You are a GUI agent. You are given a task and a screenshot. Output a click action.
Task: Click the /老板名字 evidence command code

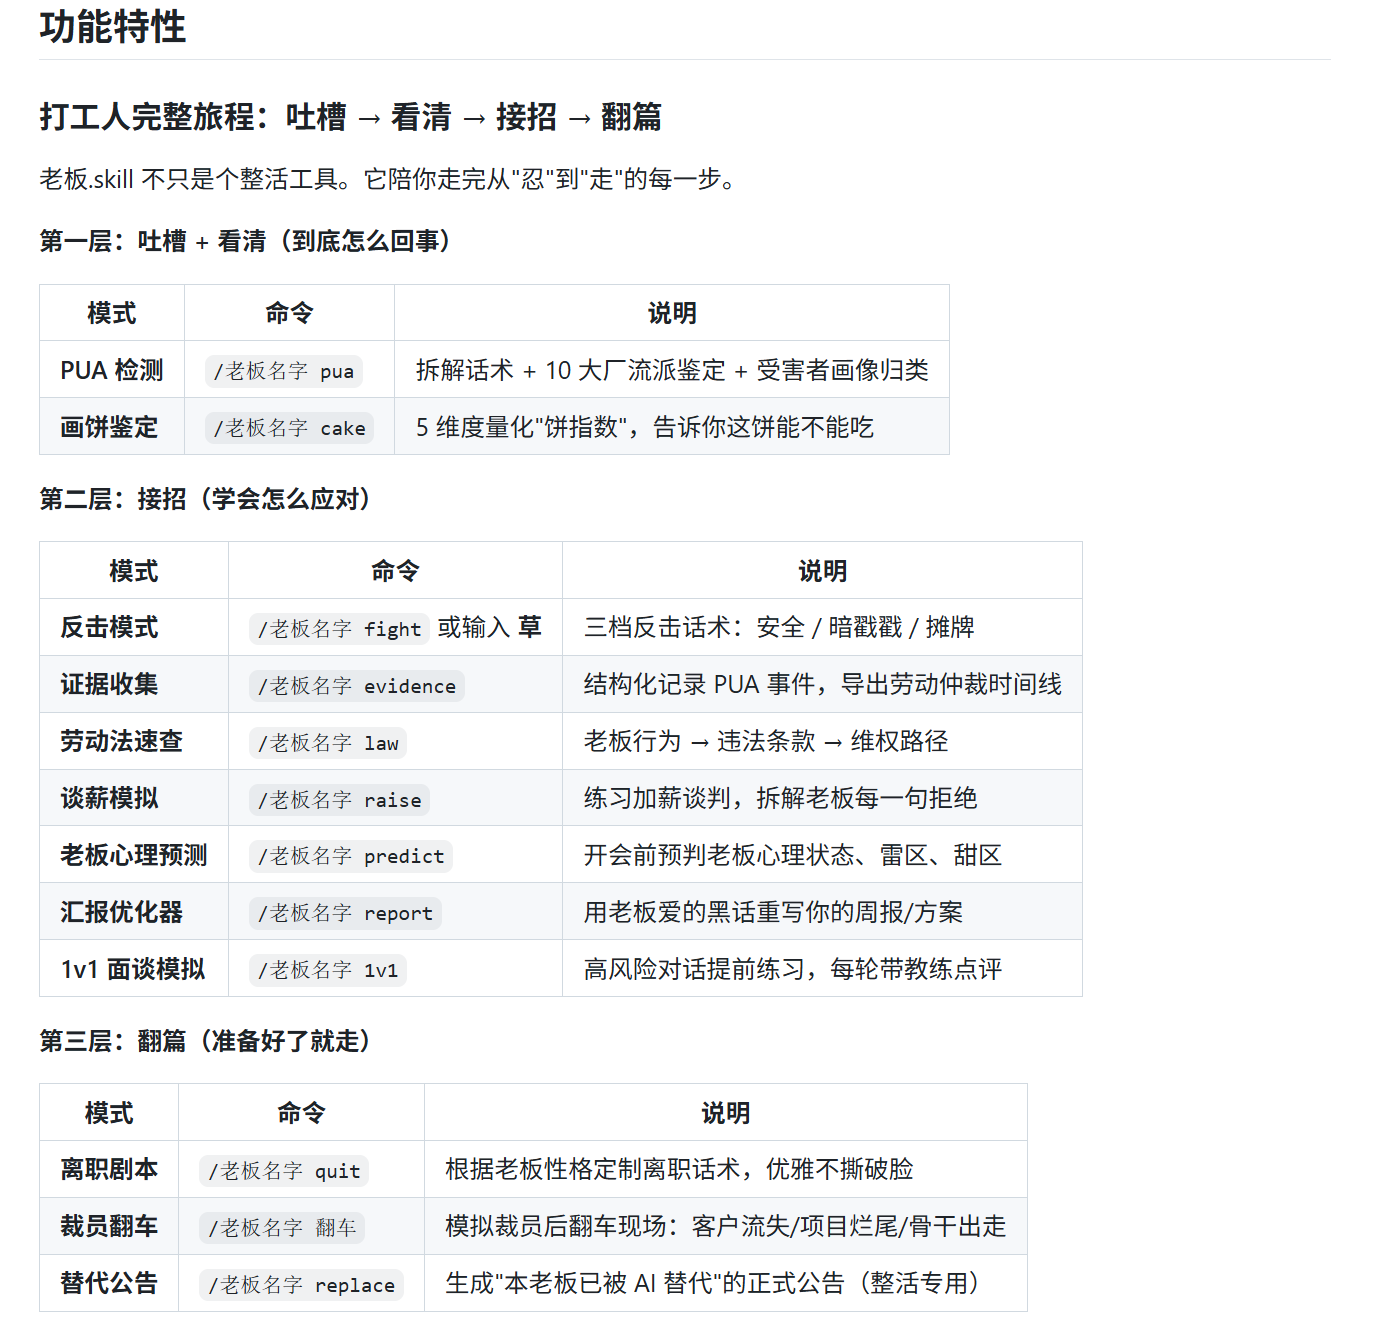point(355,685)
